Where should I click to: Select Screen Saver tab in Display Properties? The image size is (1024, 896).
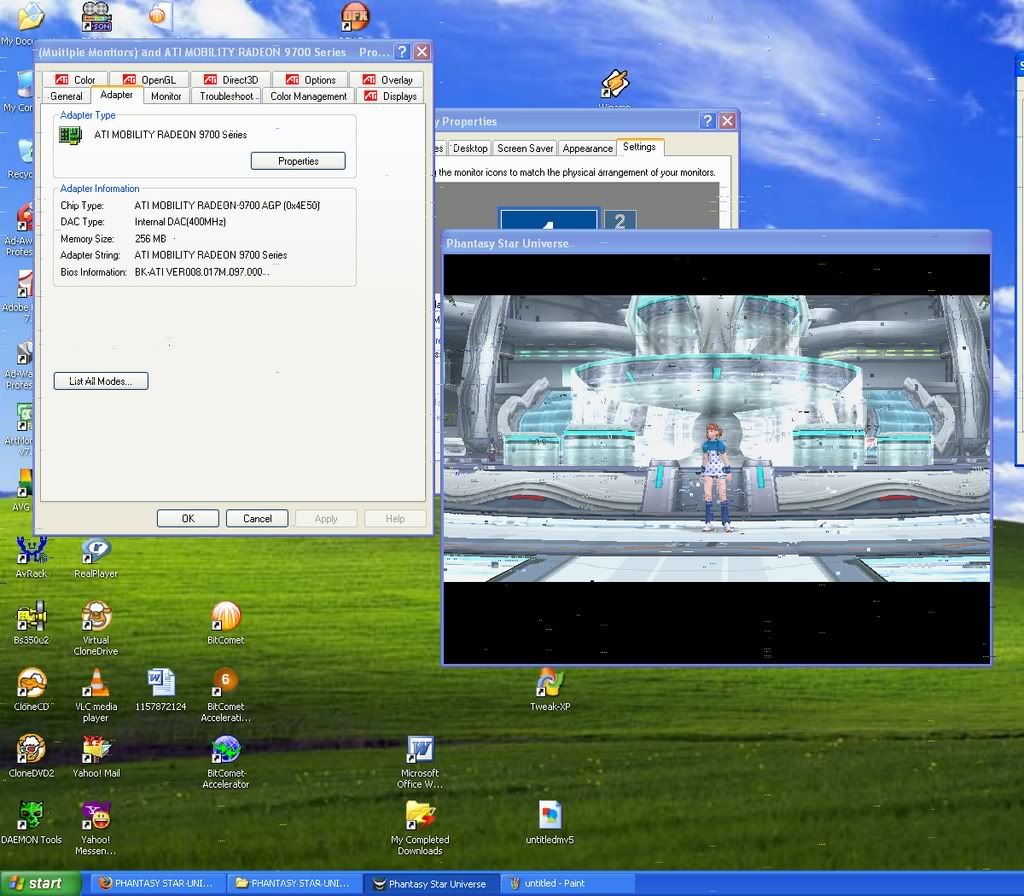525,148
